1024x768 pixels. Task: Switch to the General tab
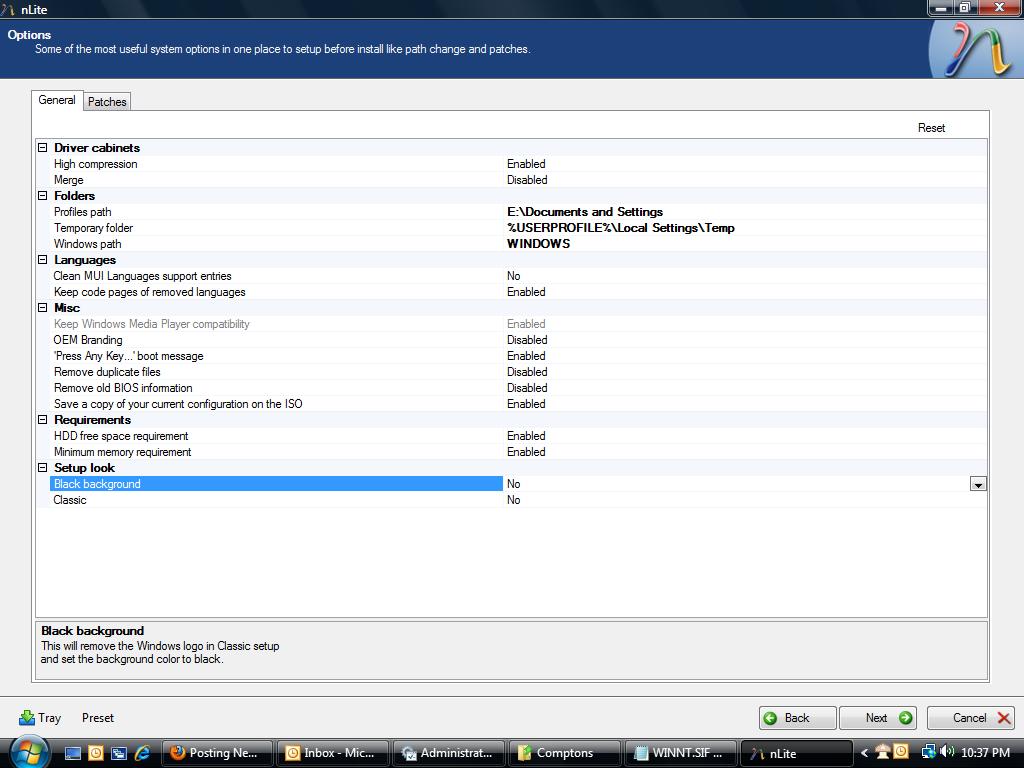[x=57, y=100]
